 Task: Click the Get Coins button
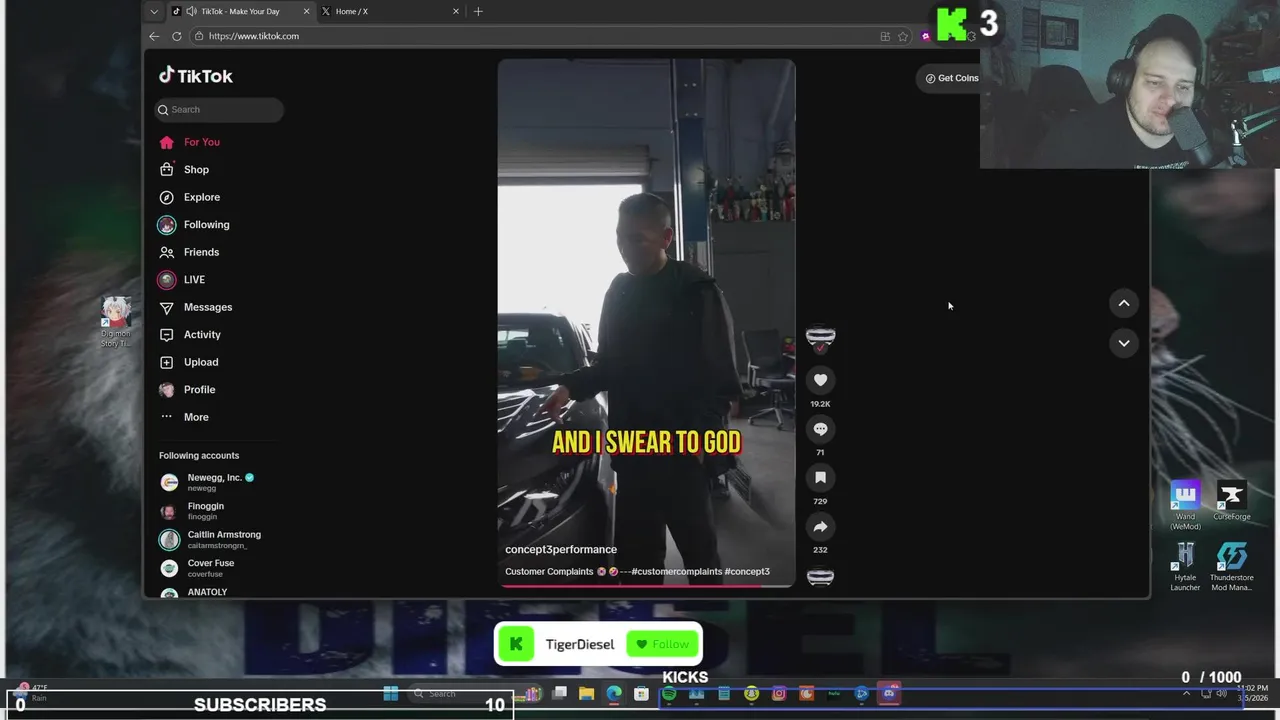coord(951,78)
